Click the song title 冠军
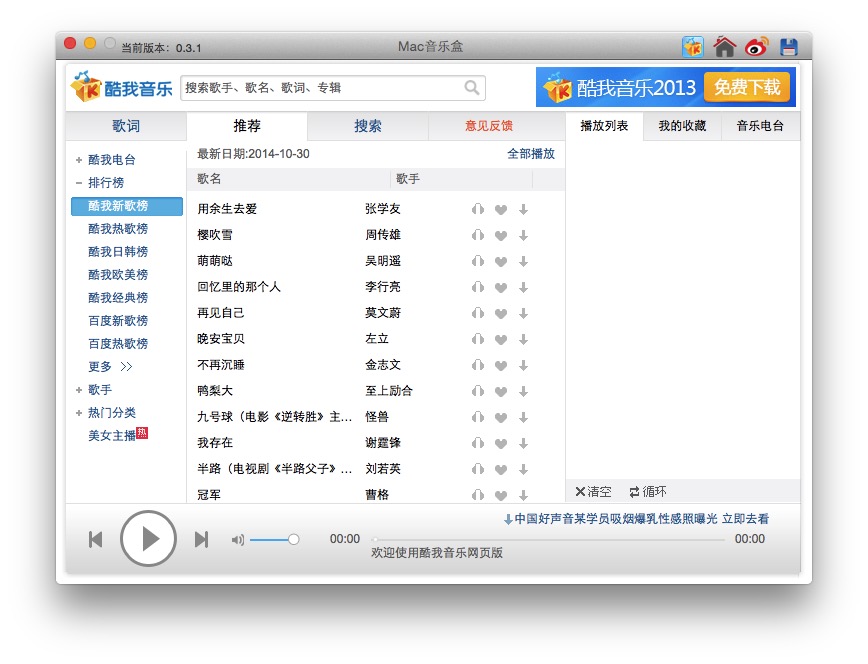 tap(209, 495)
